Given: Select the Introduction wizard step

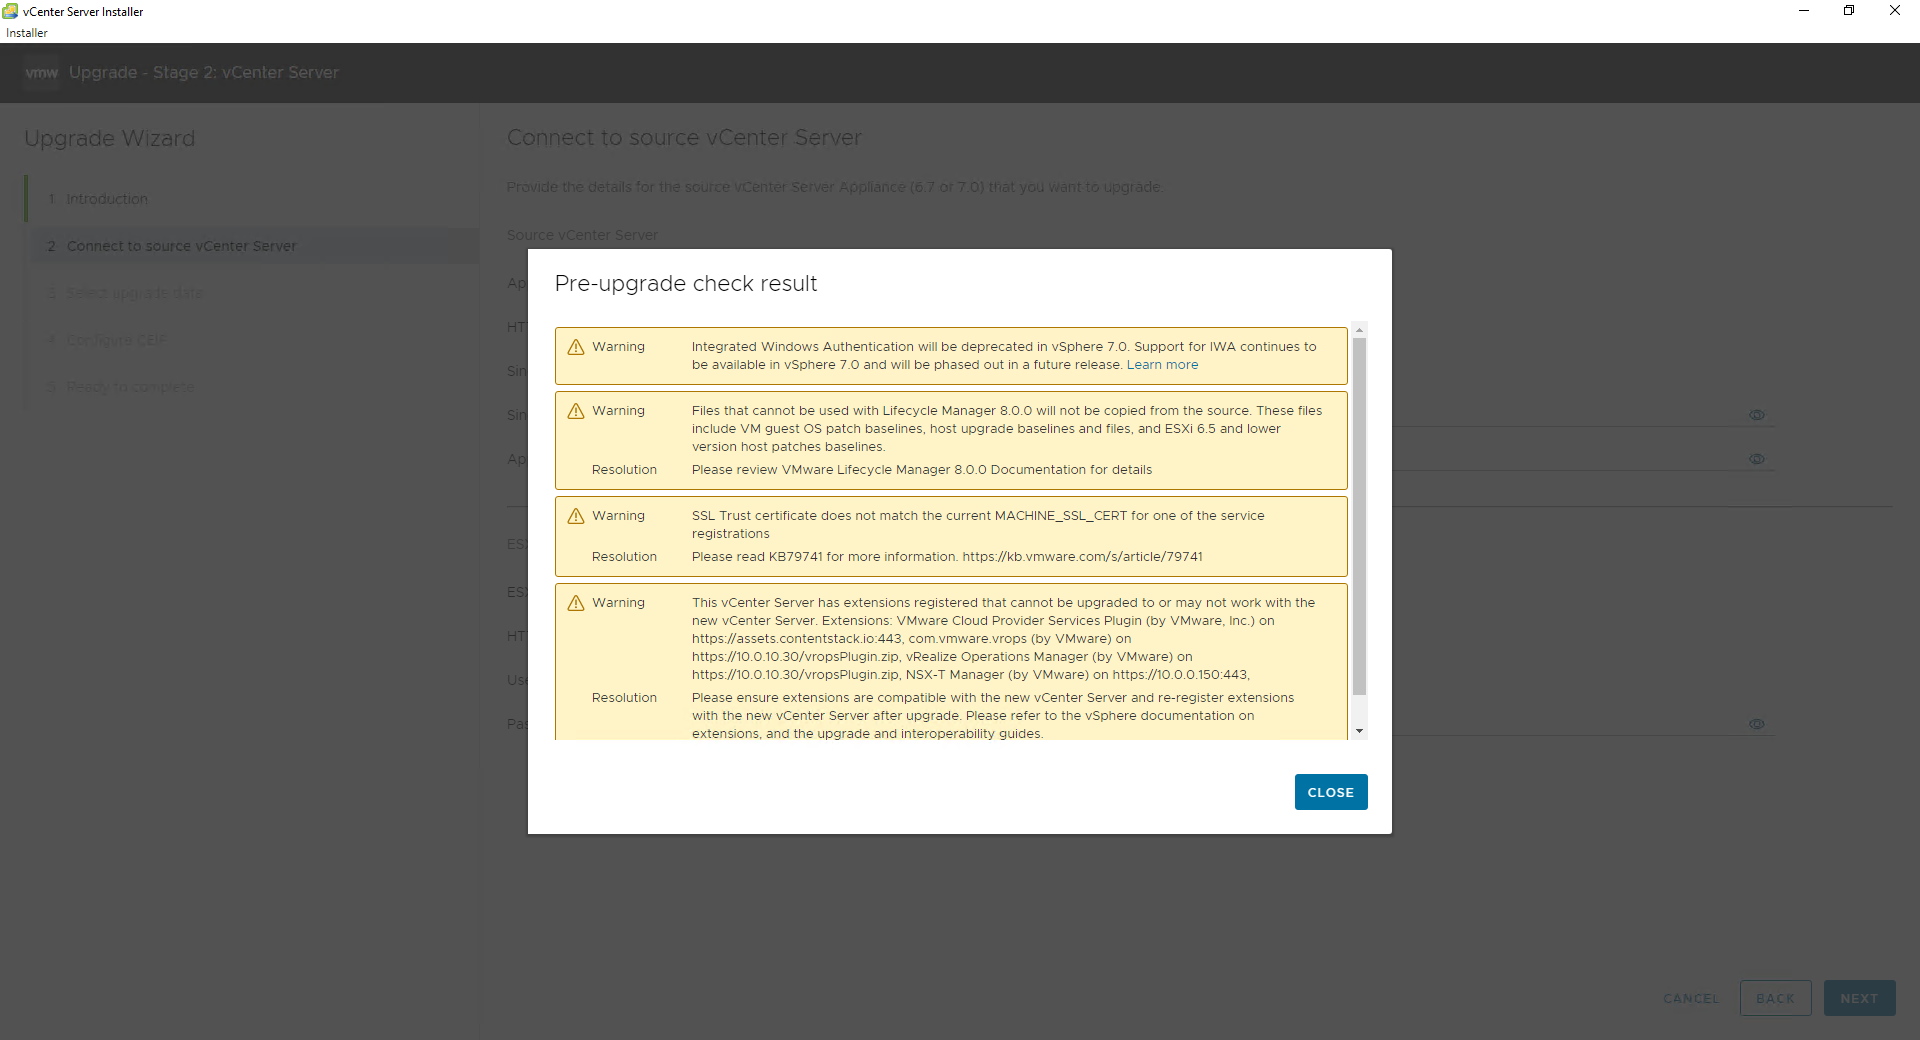Looking at the screenshot, I should (x=107, y=199).
